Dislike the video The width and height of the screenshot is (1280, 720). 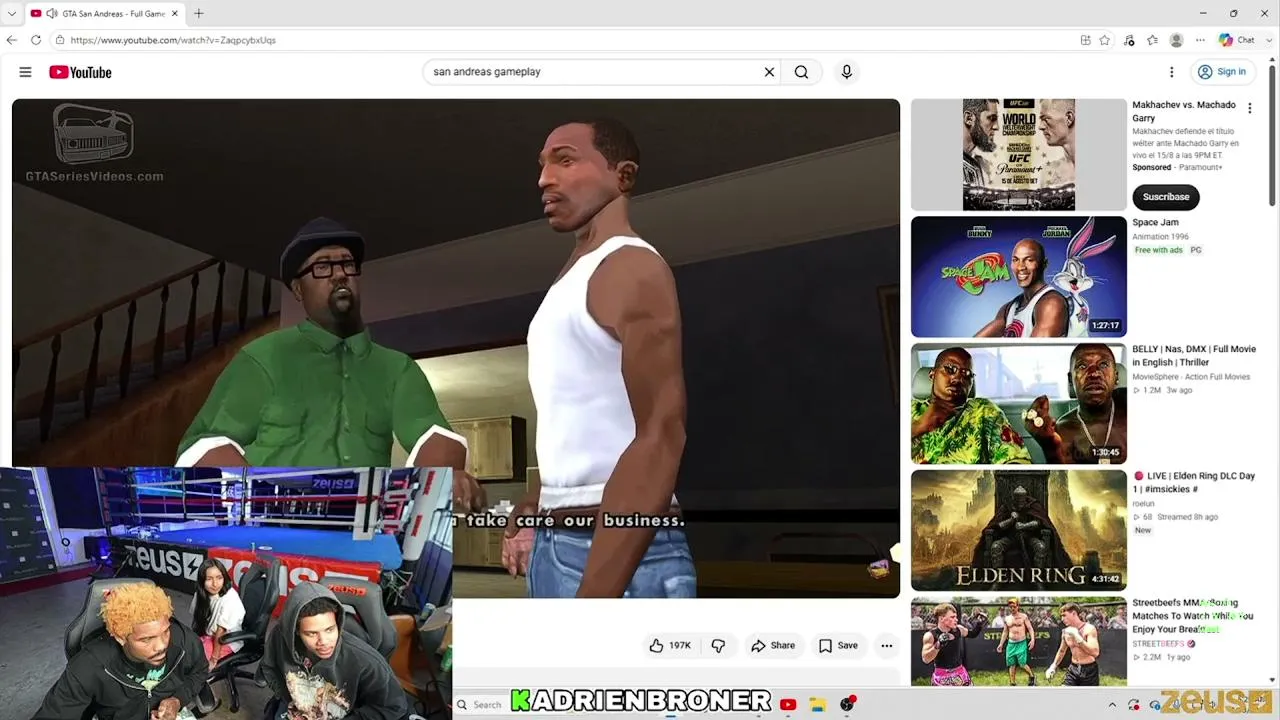pyautogui.click(x=718, y=646)
